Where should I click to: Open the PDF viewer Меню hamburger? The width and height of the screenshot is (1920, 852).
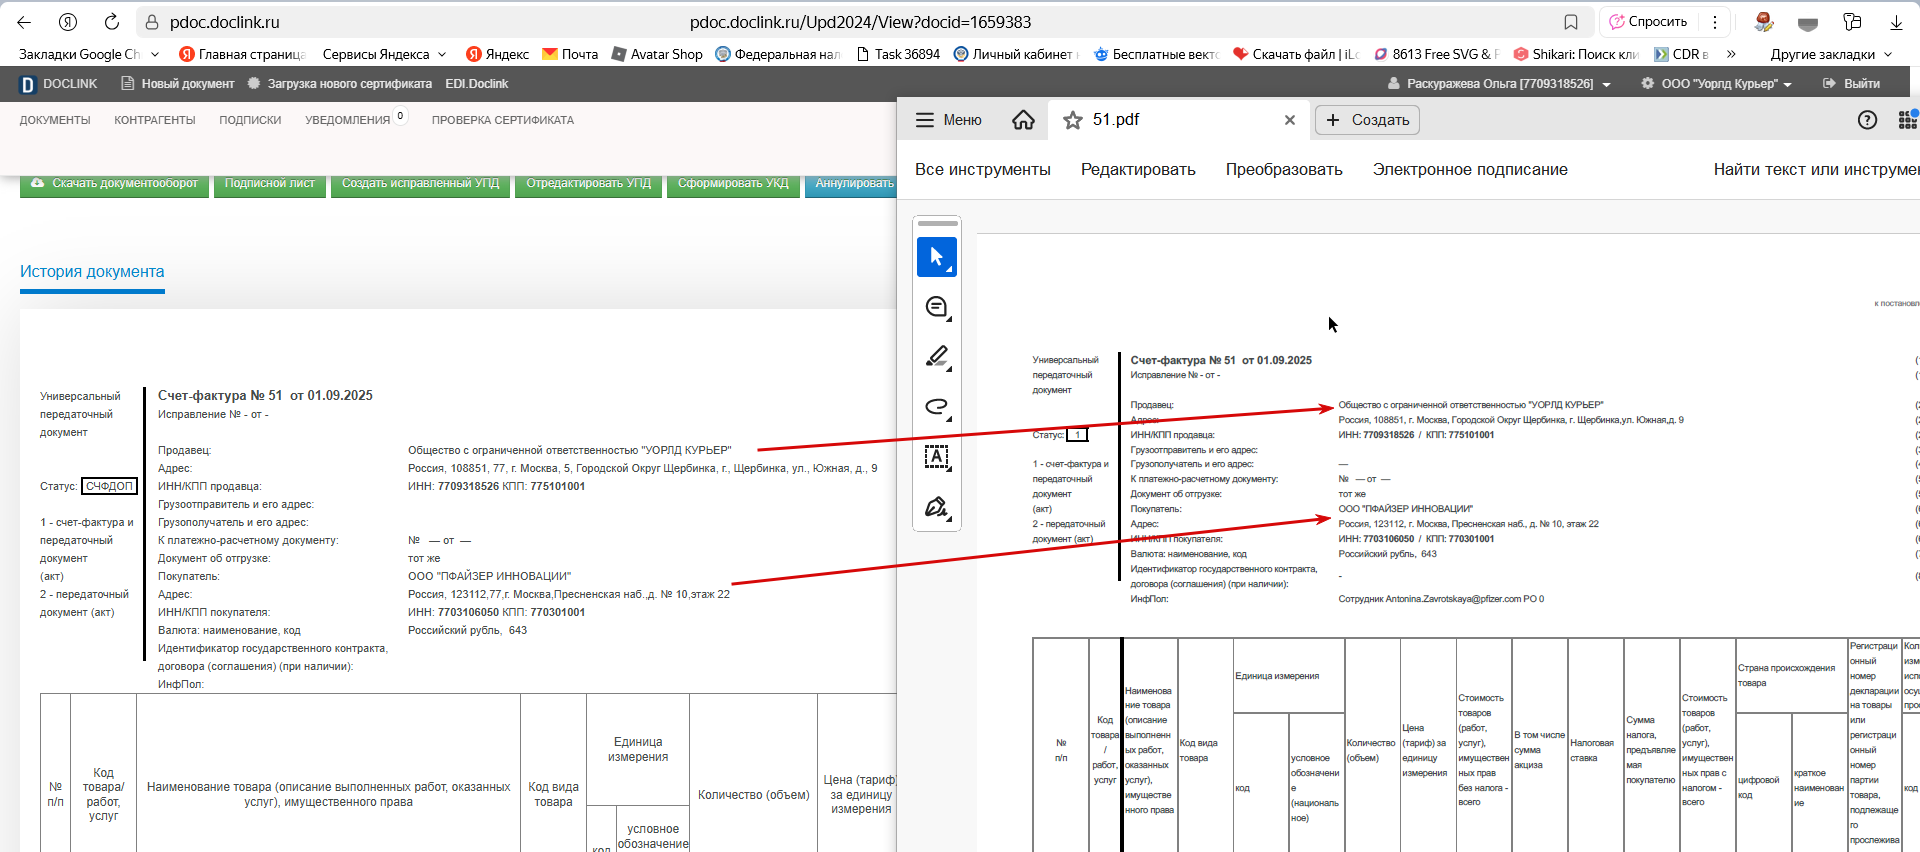click(x=948, y=120)
